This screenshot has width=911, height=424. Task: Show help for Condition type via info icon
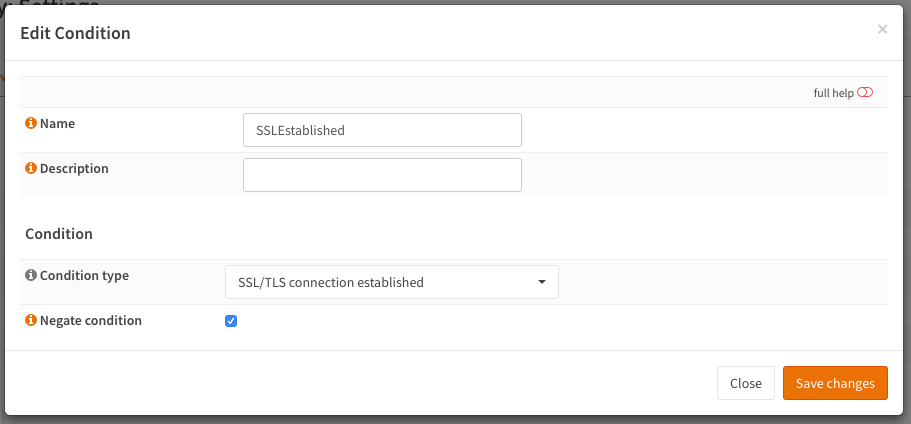point(31,275)
